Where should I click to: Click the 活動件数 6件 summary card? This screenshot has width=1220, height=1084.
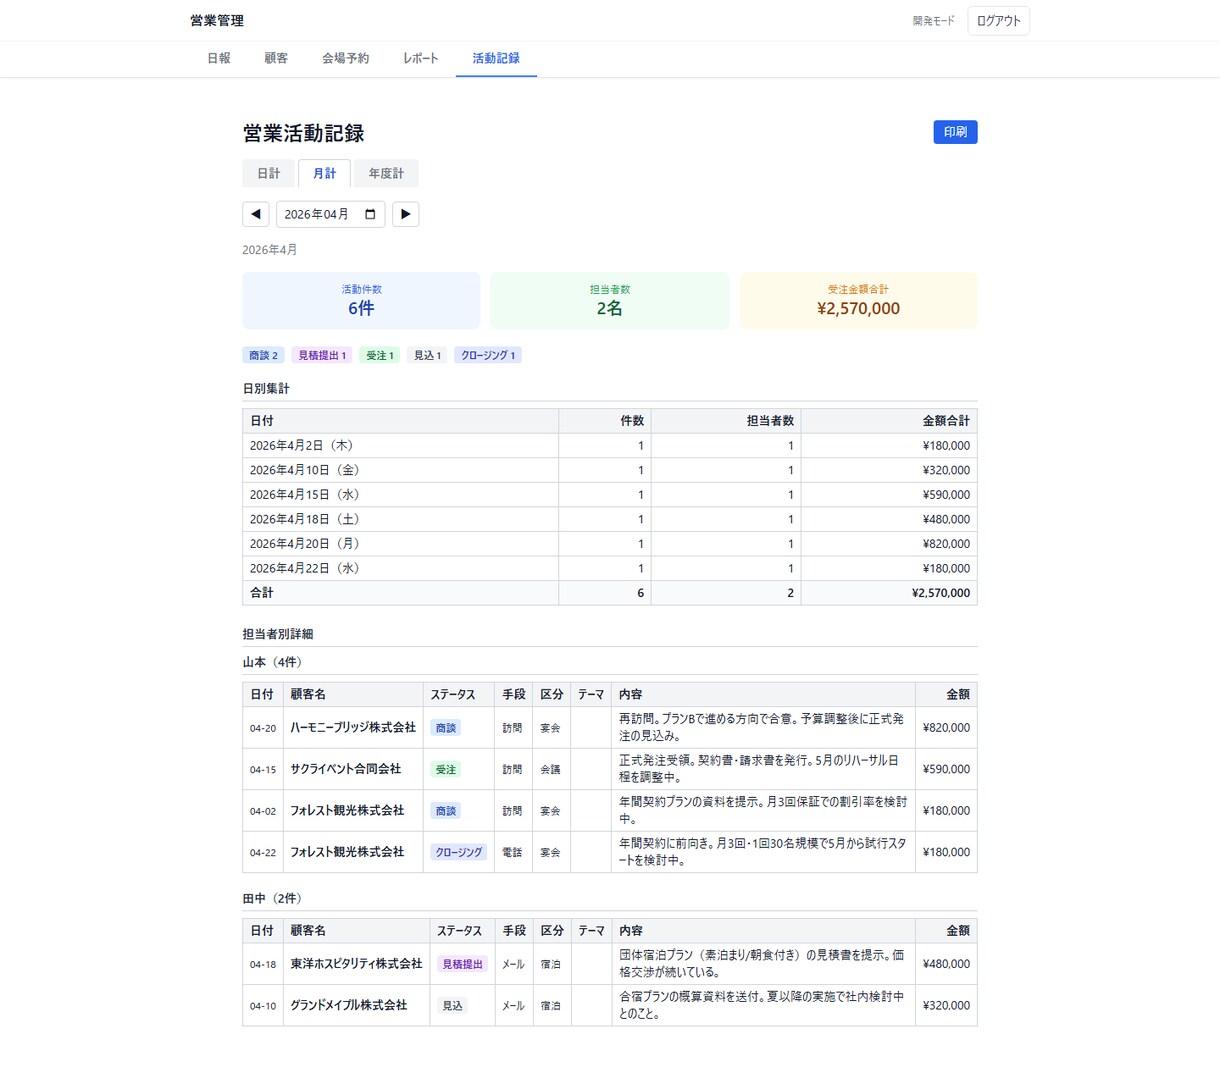point(361,300)
